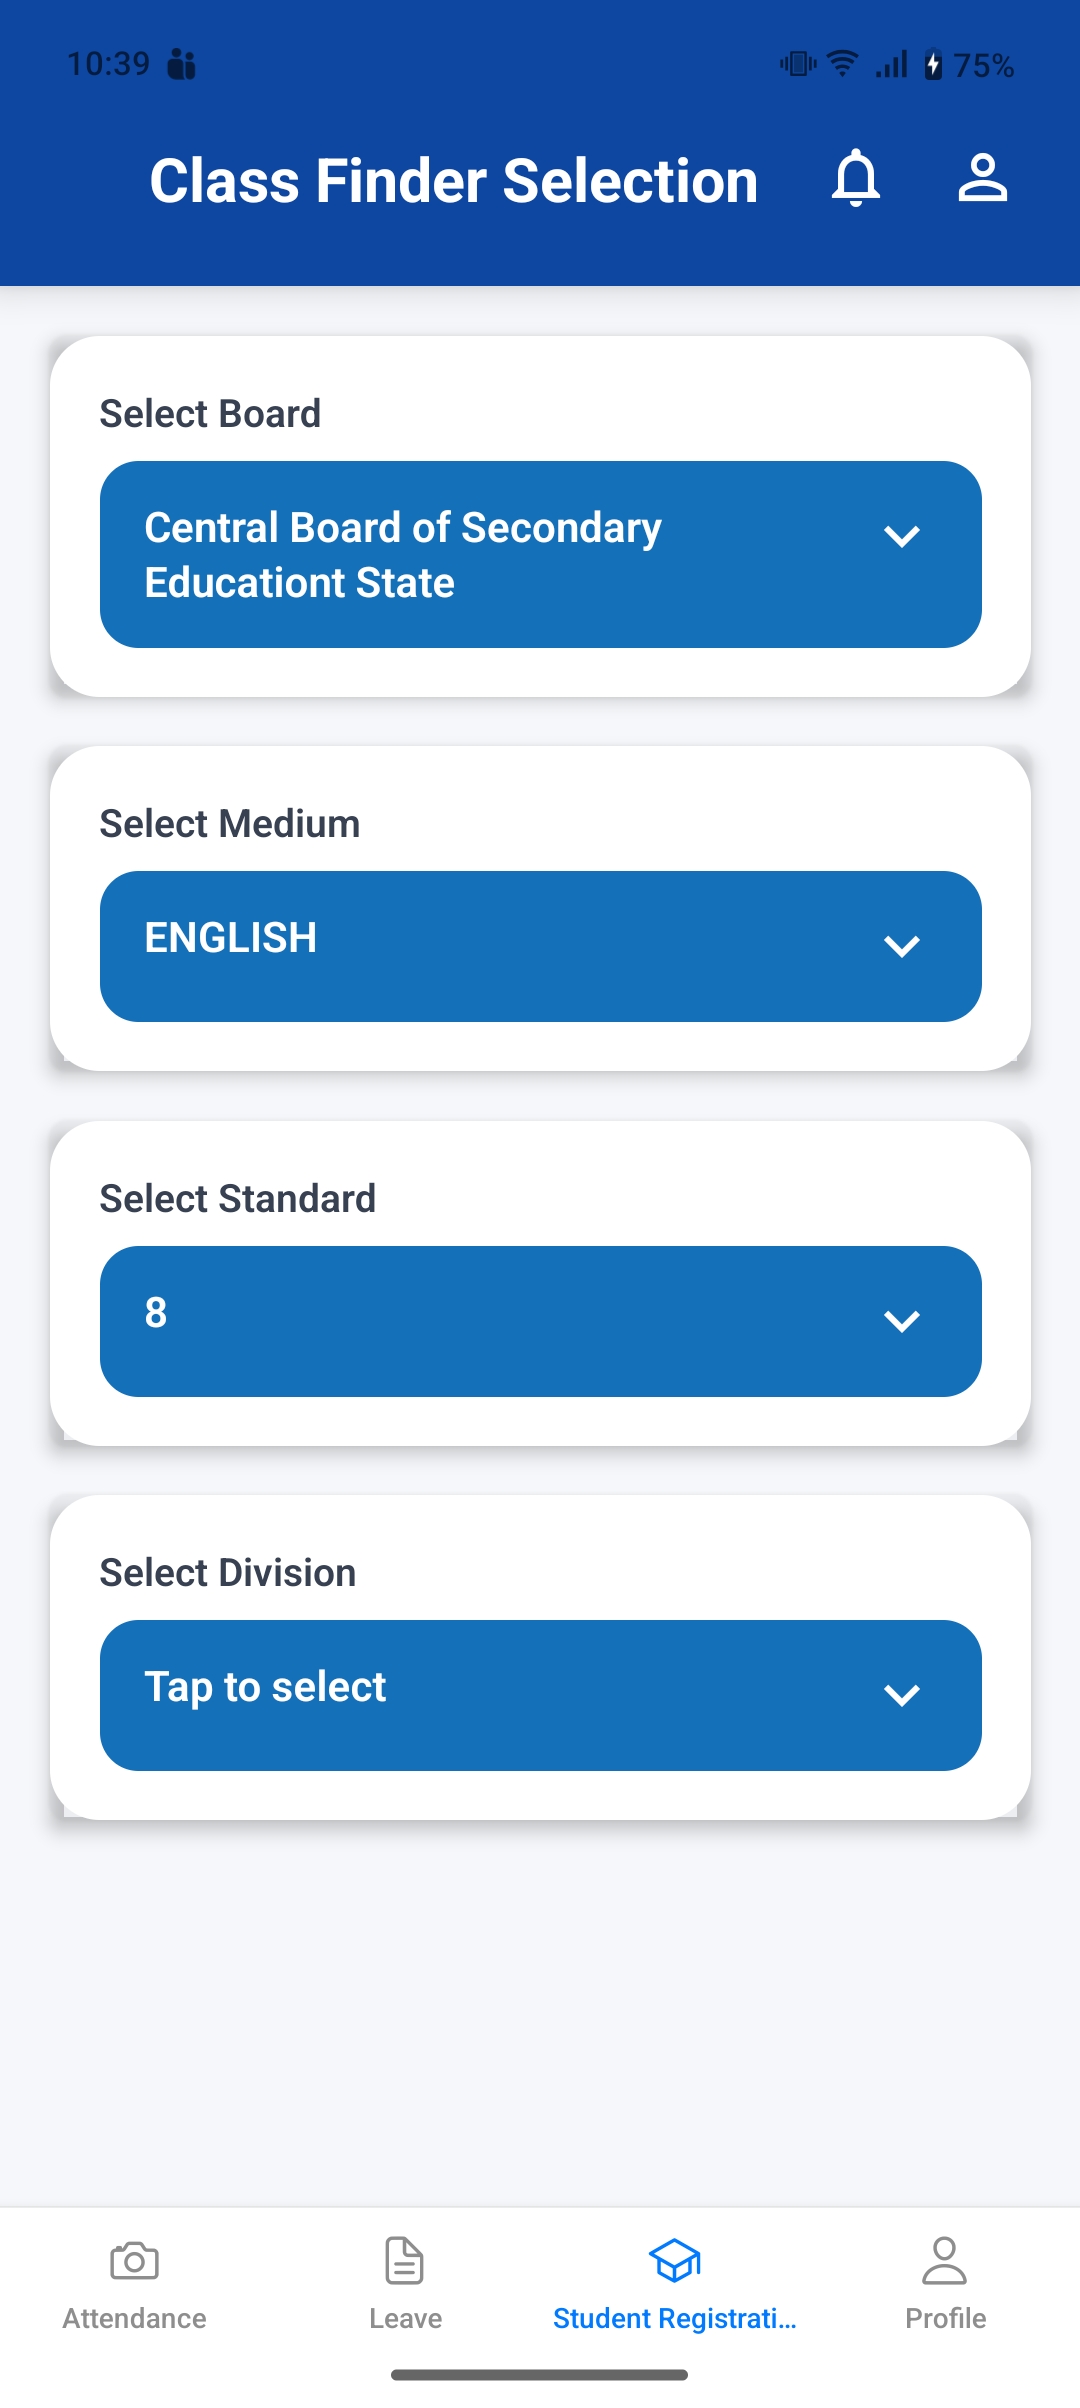Screen dimensions: 1080x2408
Task: Select the Student Registration tab label
Action: click(x=675, y=2318)
